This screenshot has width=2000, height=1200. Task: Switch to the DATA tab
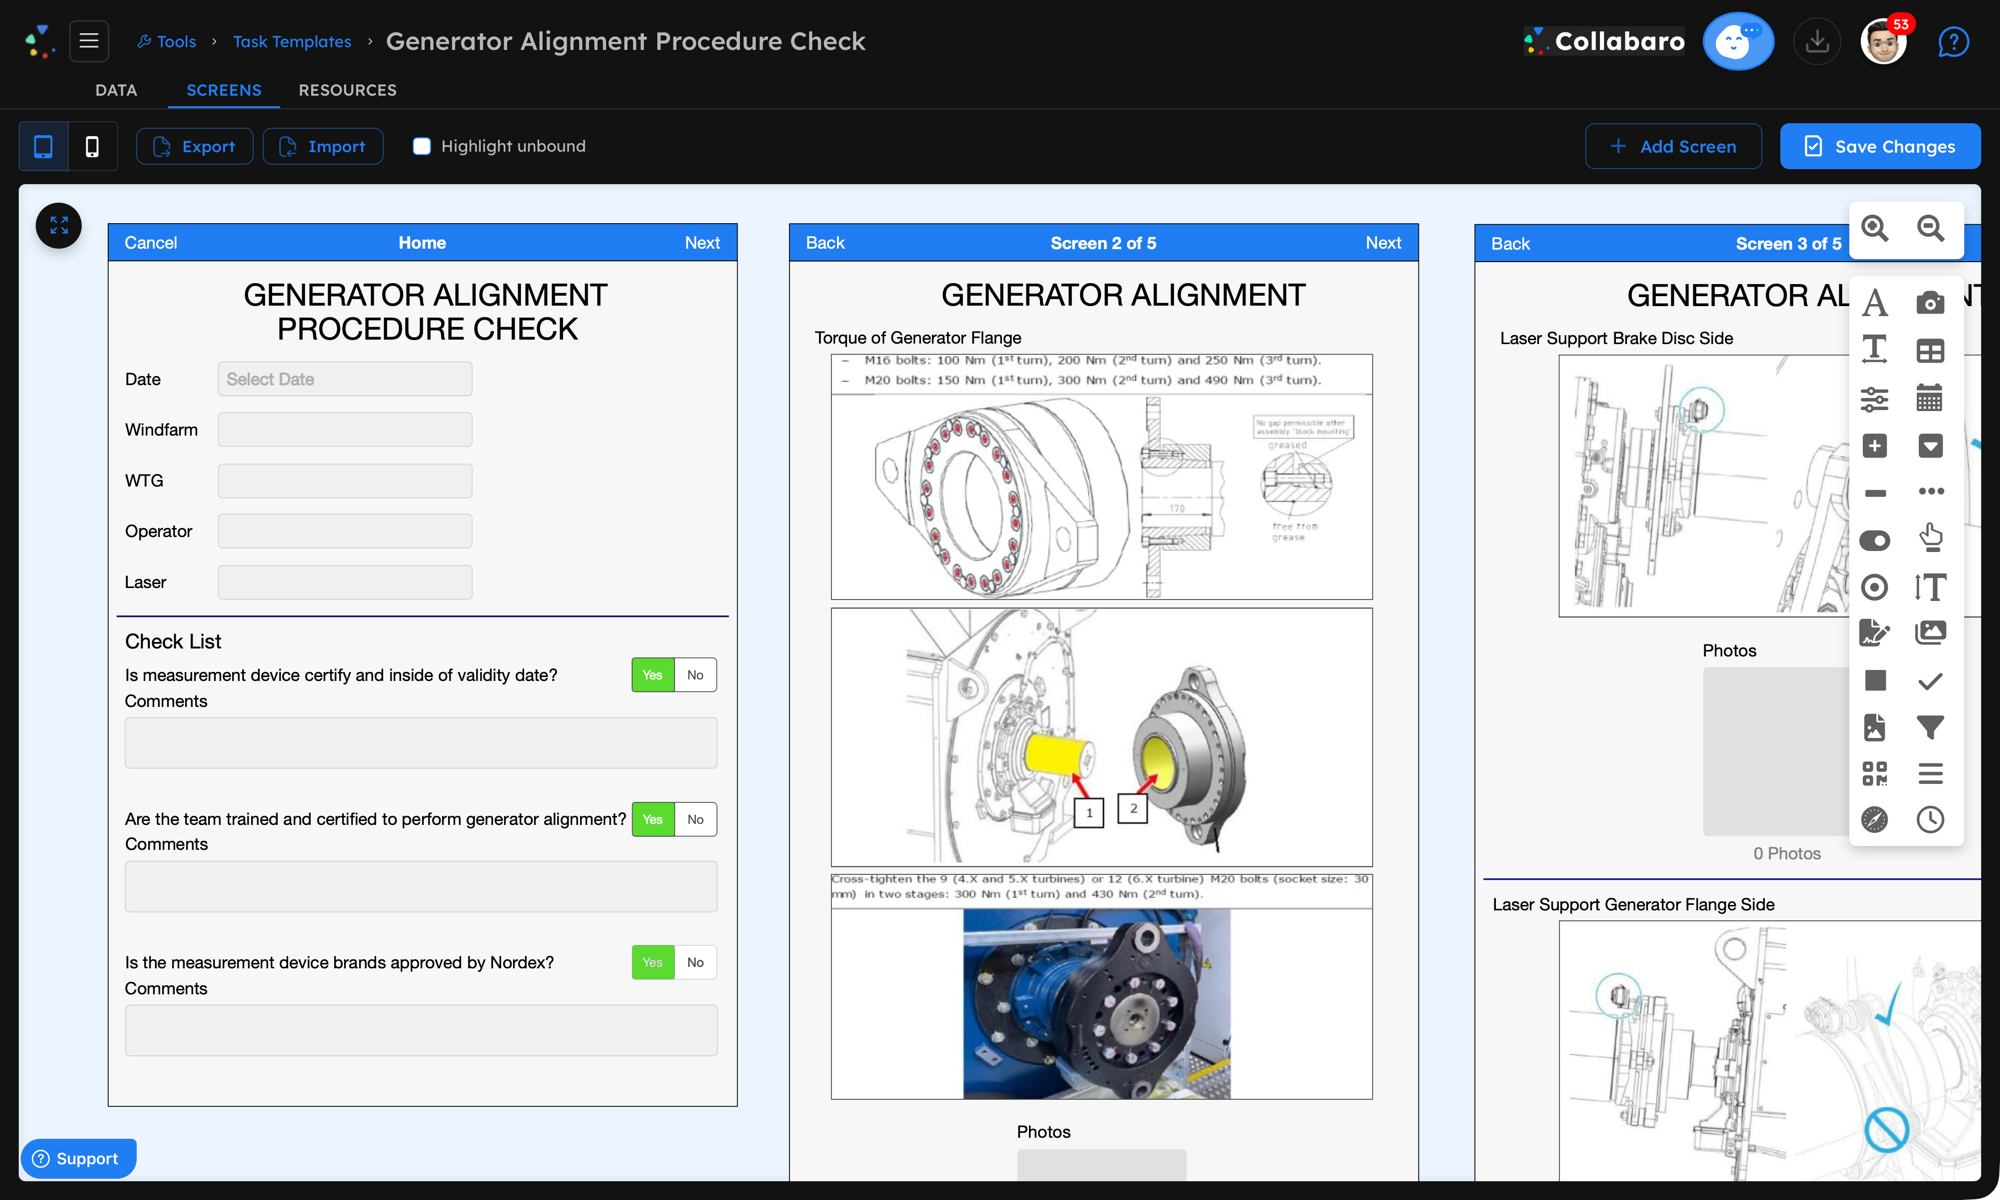tap(116, 90)
